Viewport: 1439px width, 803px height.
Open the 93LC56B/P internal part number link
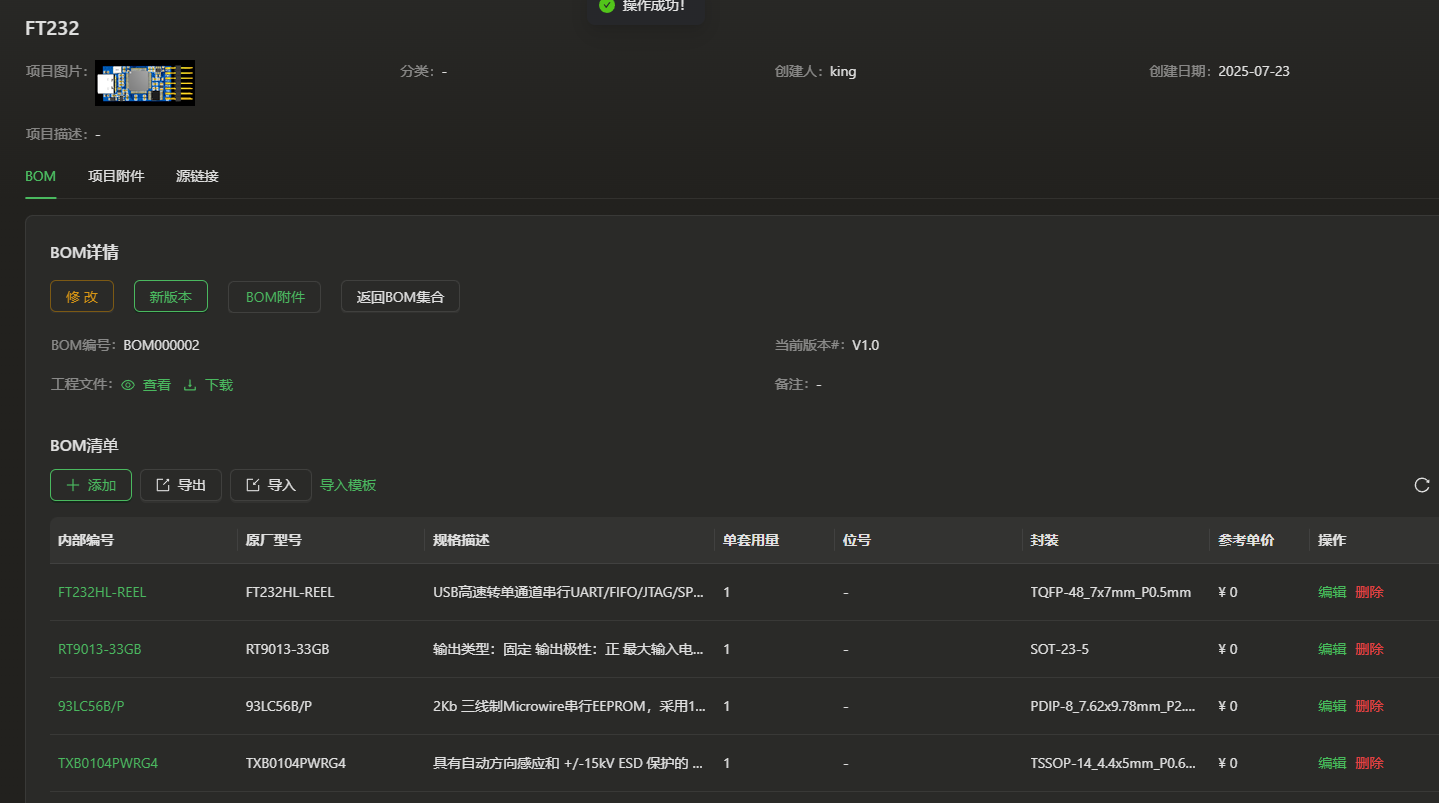click(x=91, y=706)
